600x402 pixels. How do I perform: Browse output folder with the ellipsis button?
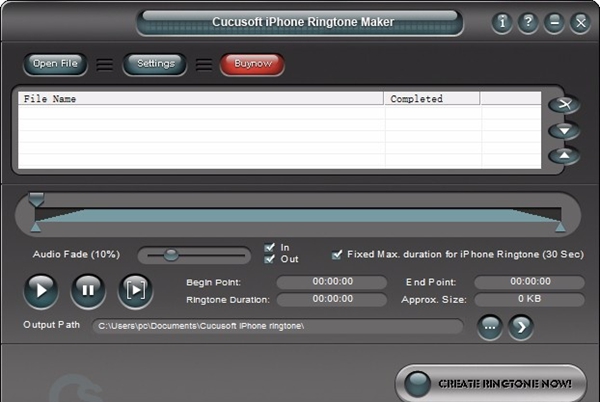click(x=490, y=327)
